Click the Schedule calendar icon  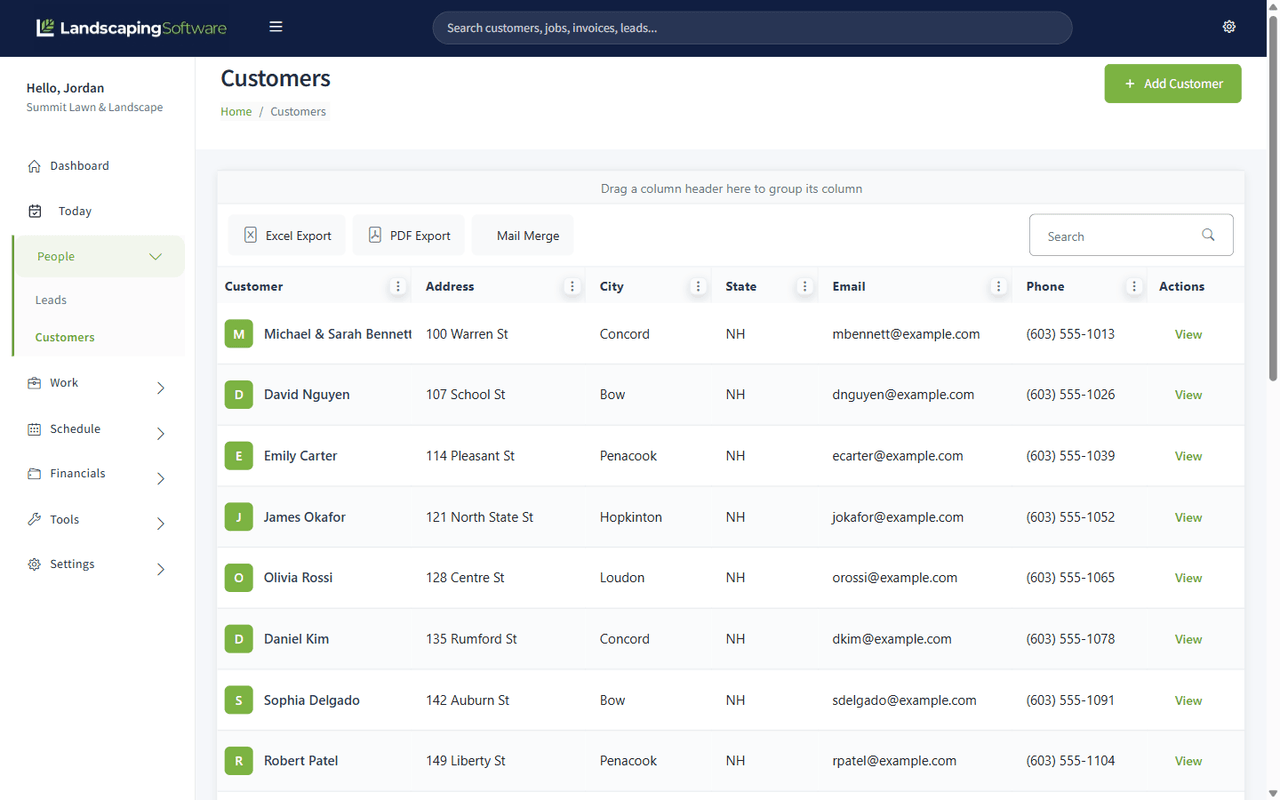pos(34,429)
